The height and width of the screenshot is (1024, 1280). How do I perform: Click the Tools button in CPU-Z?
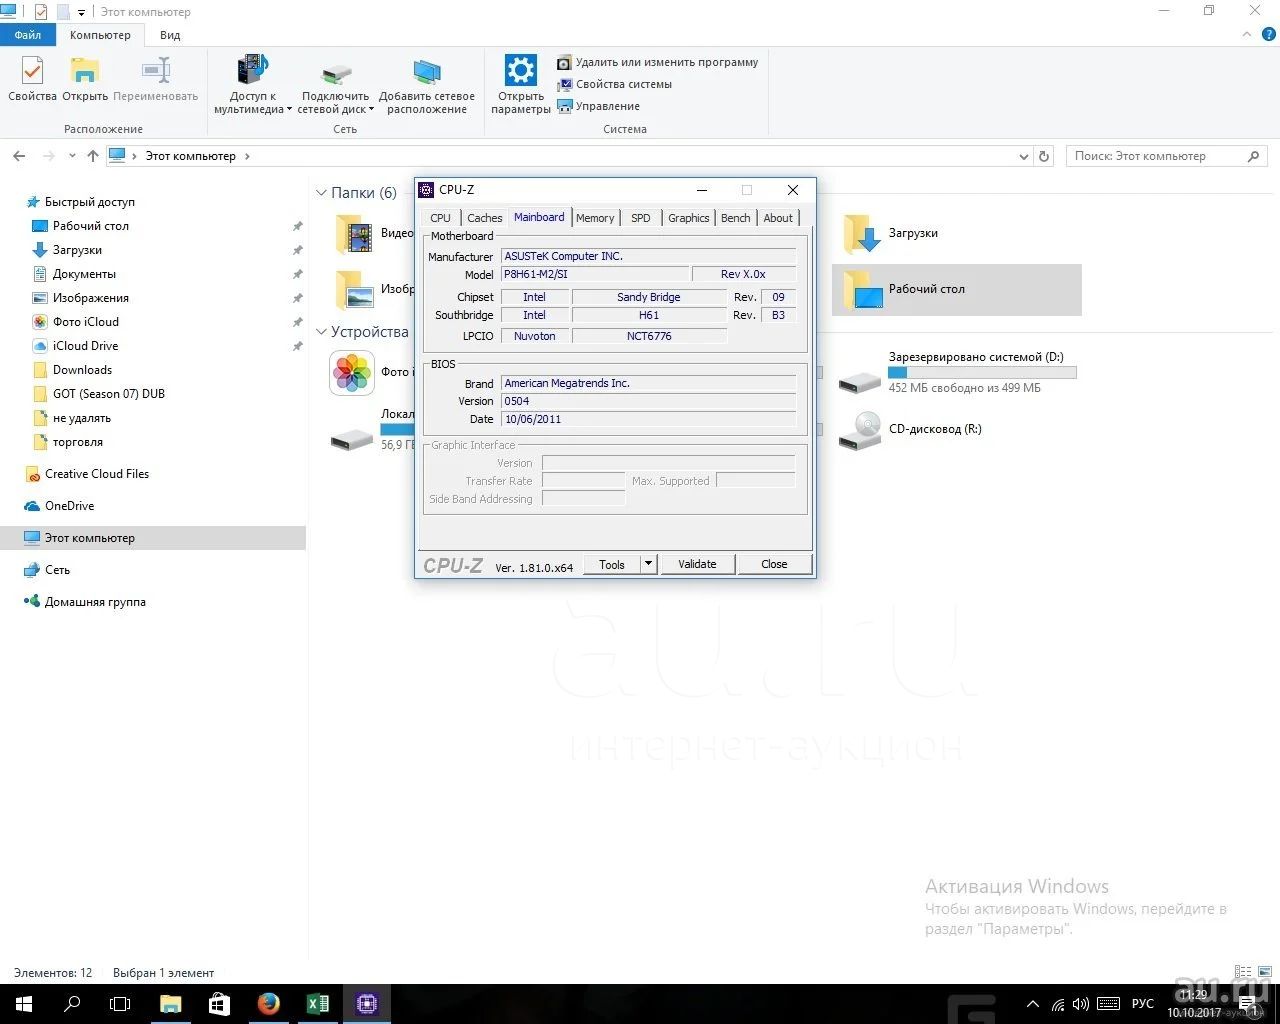point(612,564)
